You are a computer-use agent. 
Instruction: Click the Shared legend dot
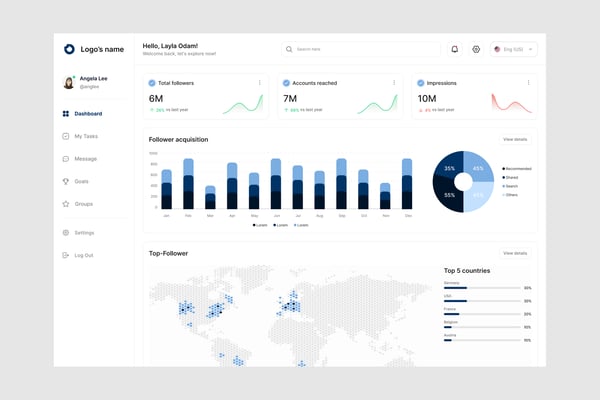tap(504, 177)
